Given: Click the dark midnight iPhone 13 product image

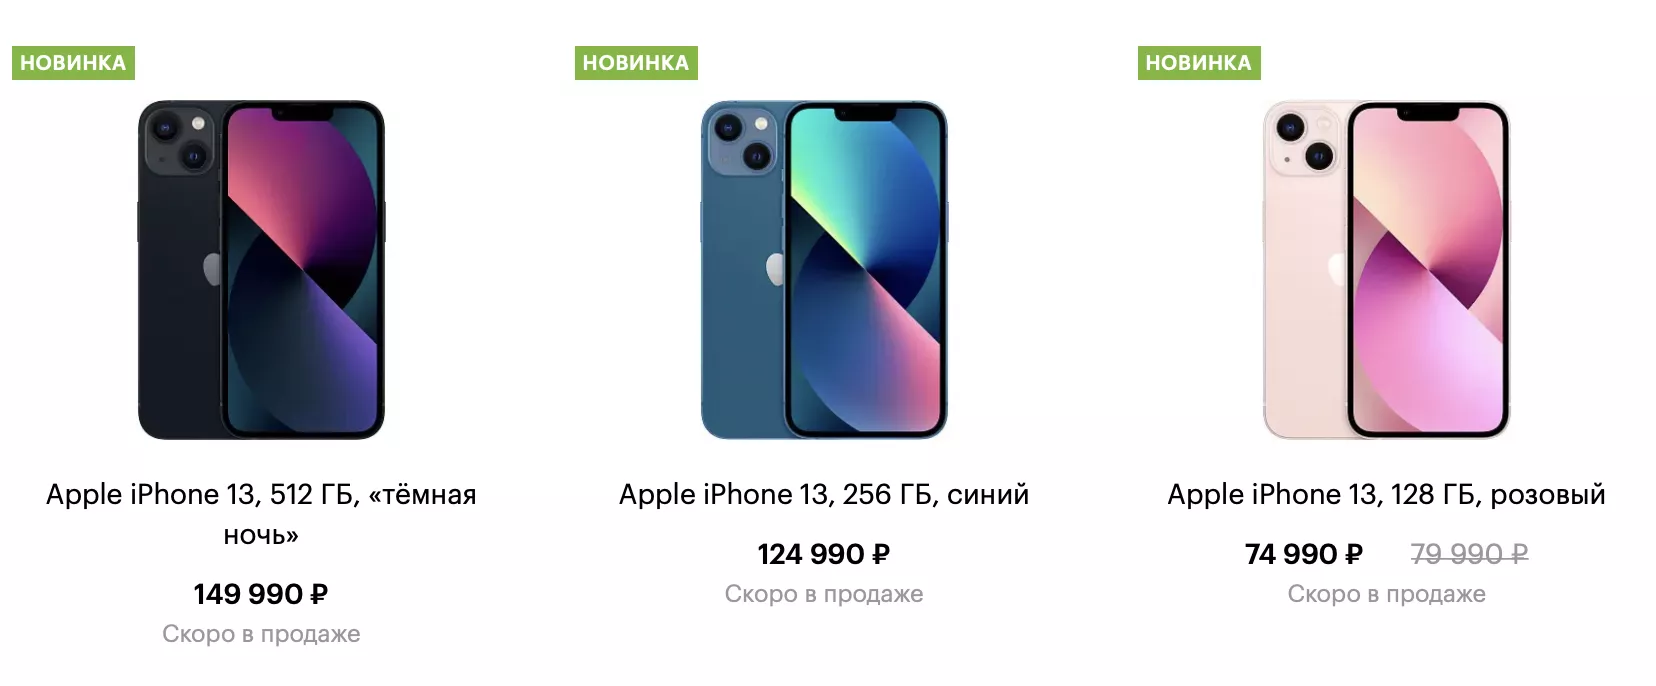Looking at the screenshot, I should 261,270.
